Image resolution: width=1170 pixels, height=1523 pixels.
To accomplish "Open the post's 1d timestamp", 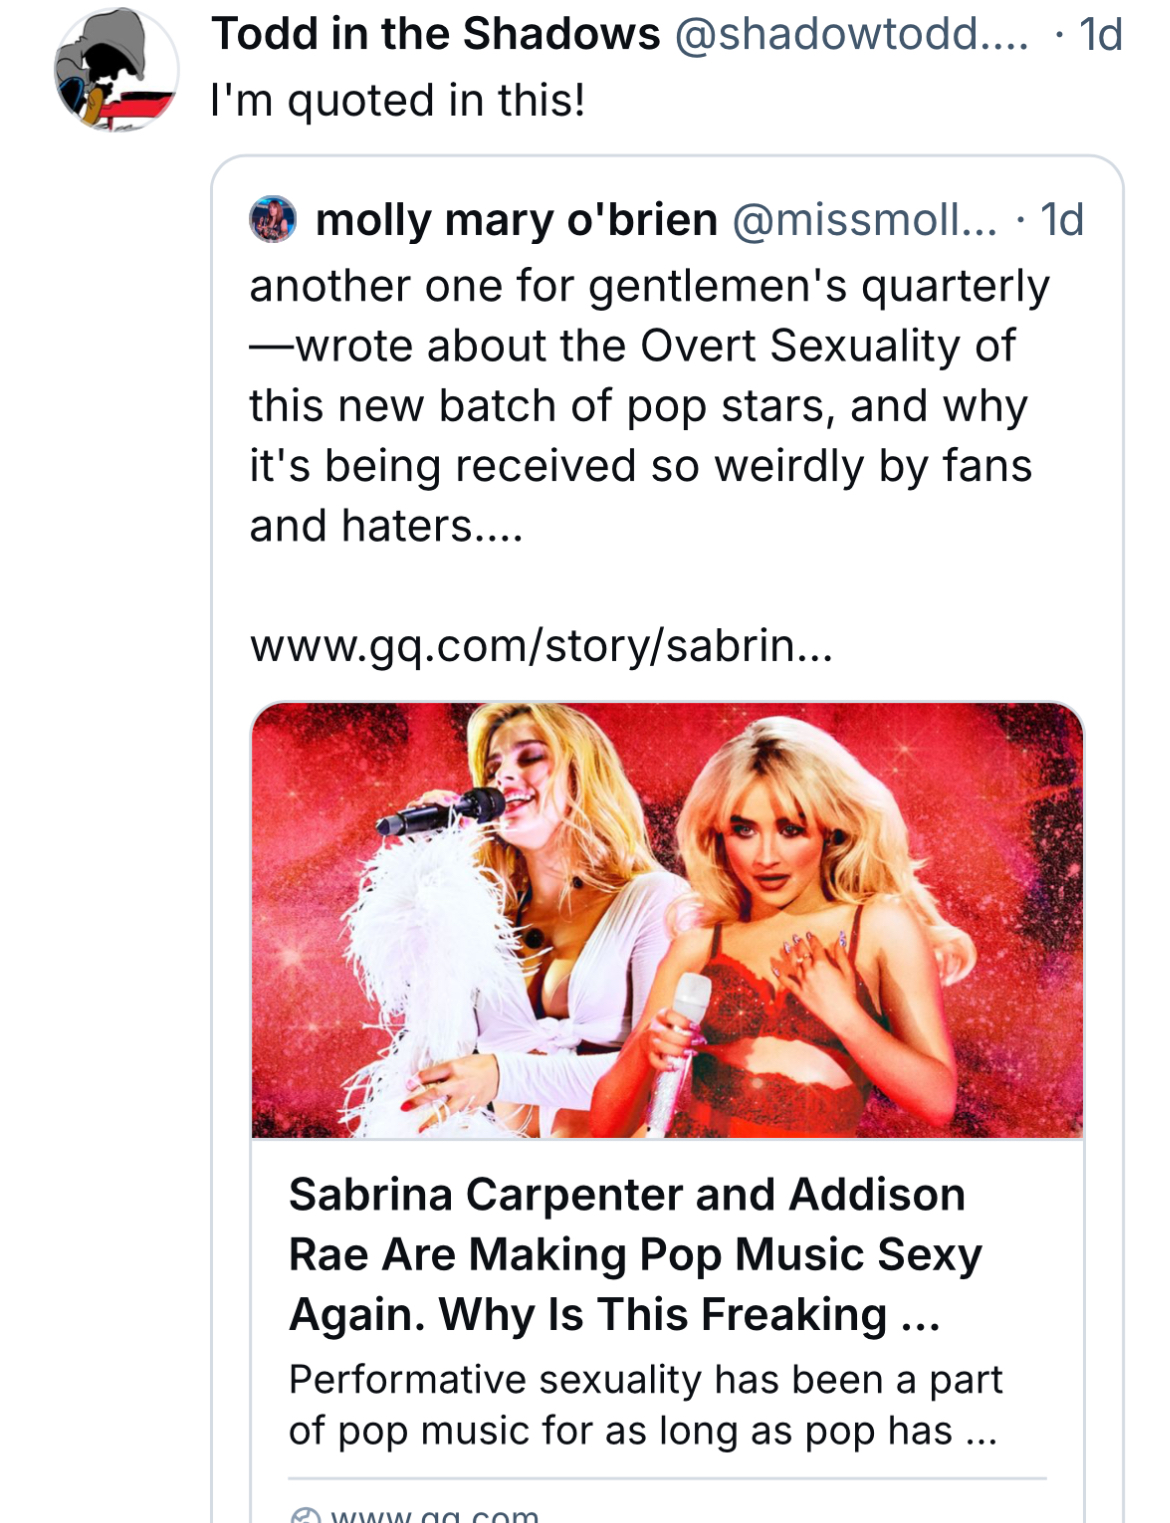I will point(1101,35).
